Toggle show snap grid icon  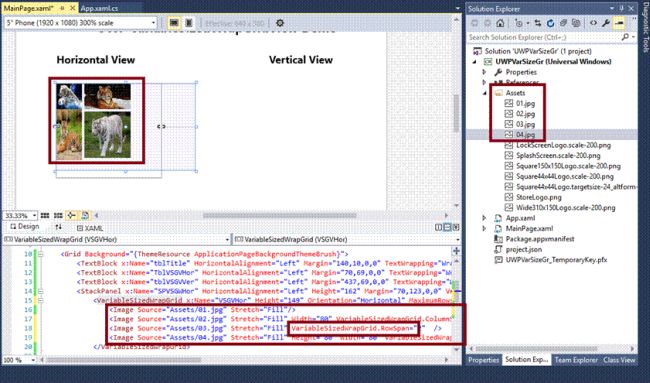click(x=45, y=216)
